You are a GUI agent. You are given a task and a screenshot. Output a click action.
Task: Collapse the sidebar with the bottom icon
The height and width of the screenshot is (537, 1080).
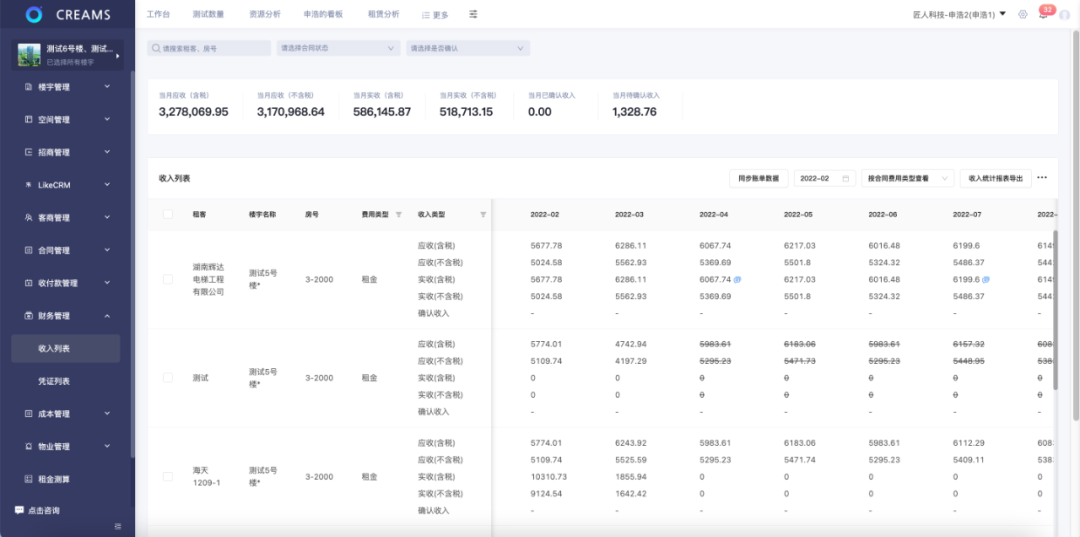[x=118, y=526]
